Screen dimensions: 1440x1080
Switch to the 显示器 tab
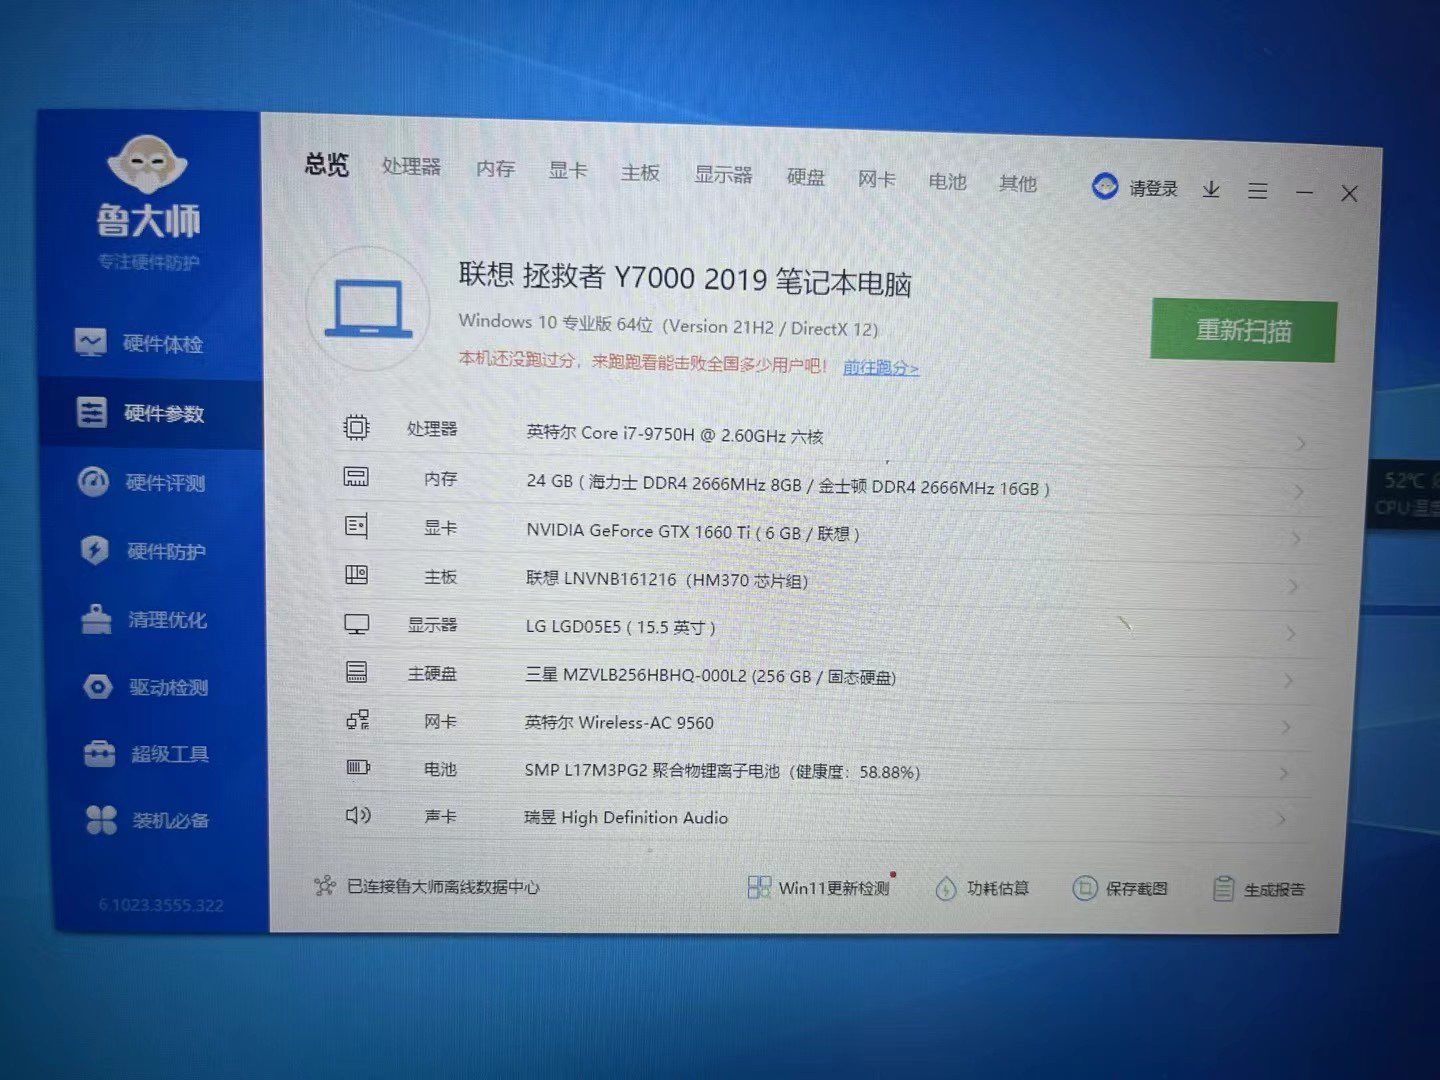click(x=723, y=175)
